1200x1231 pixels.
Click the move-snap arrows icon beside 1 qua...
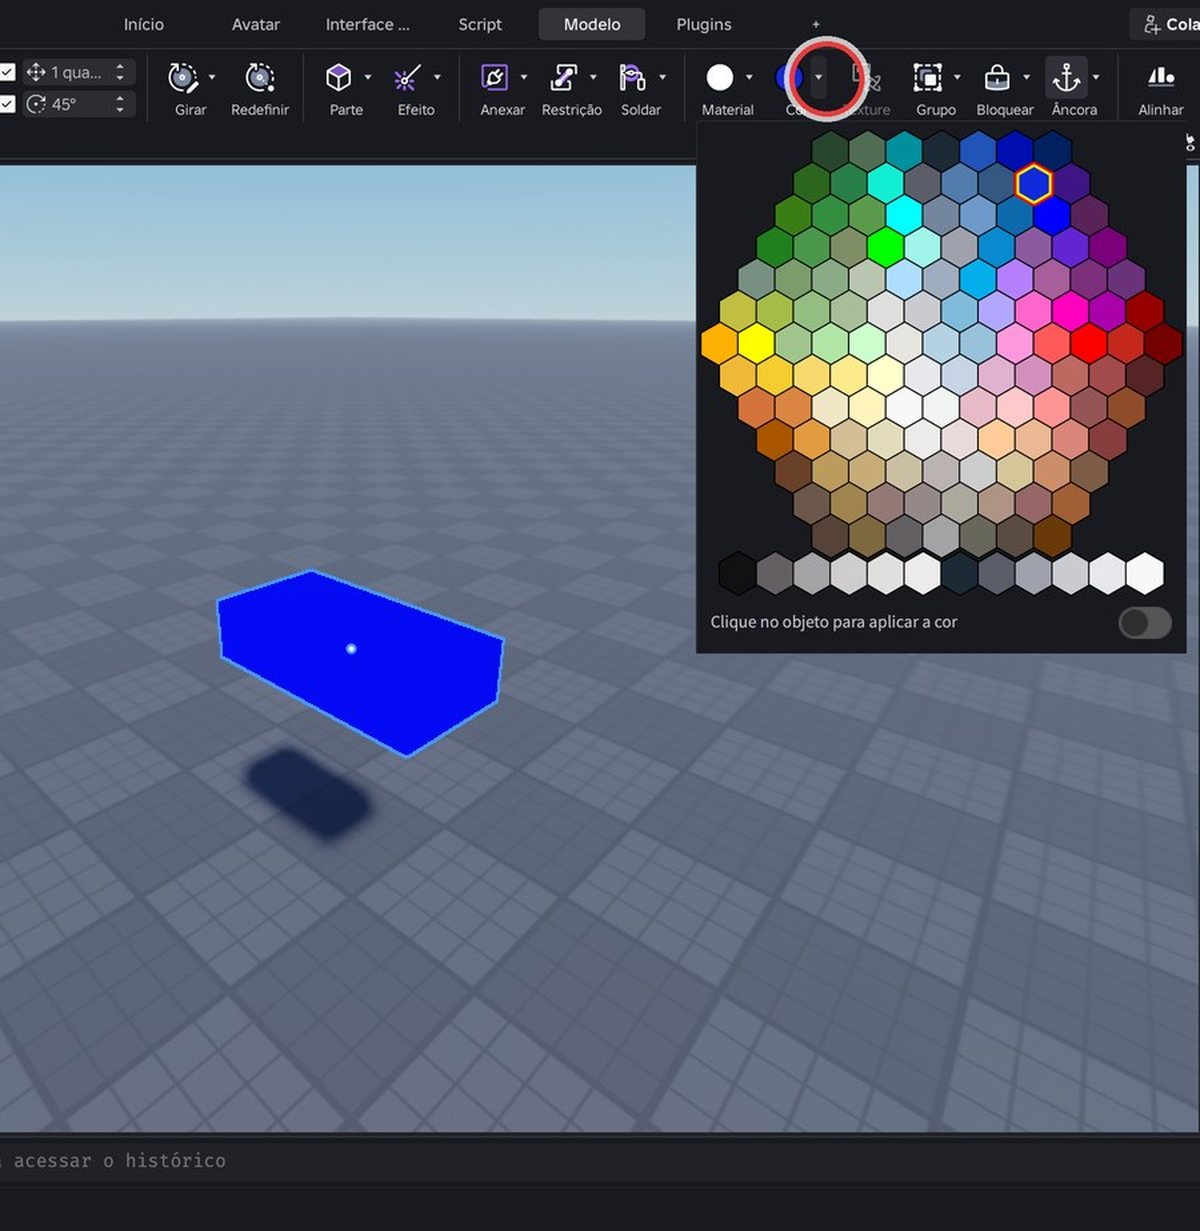coord(36,72)
